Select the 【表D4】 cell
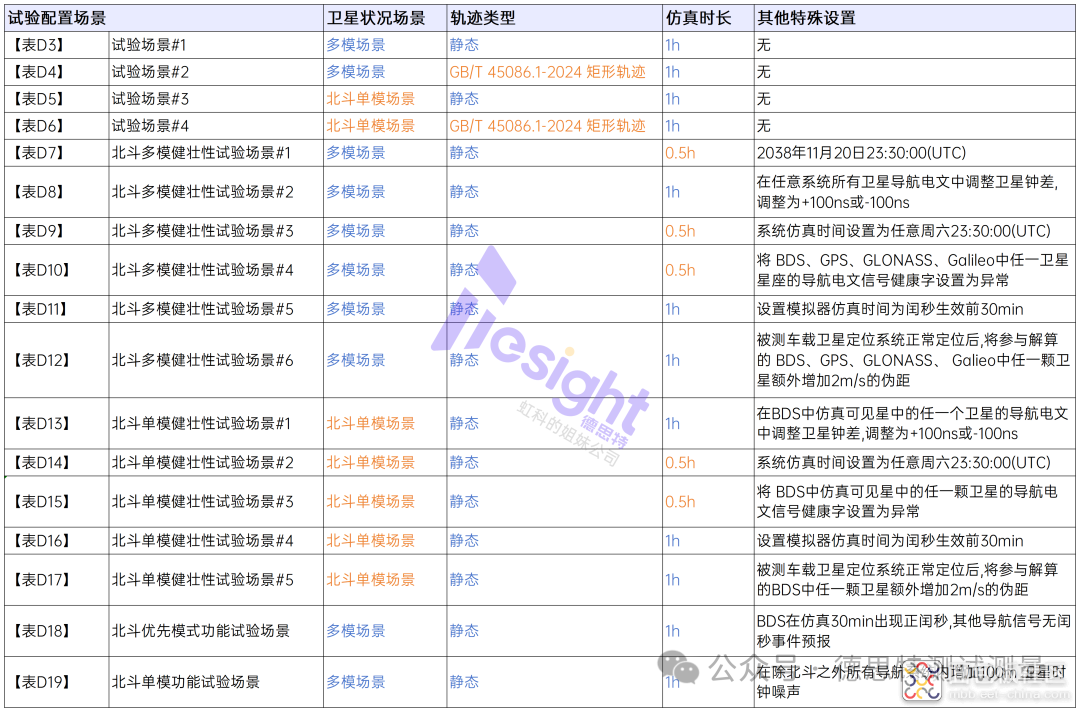 56,72
